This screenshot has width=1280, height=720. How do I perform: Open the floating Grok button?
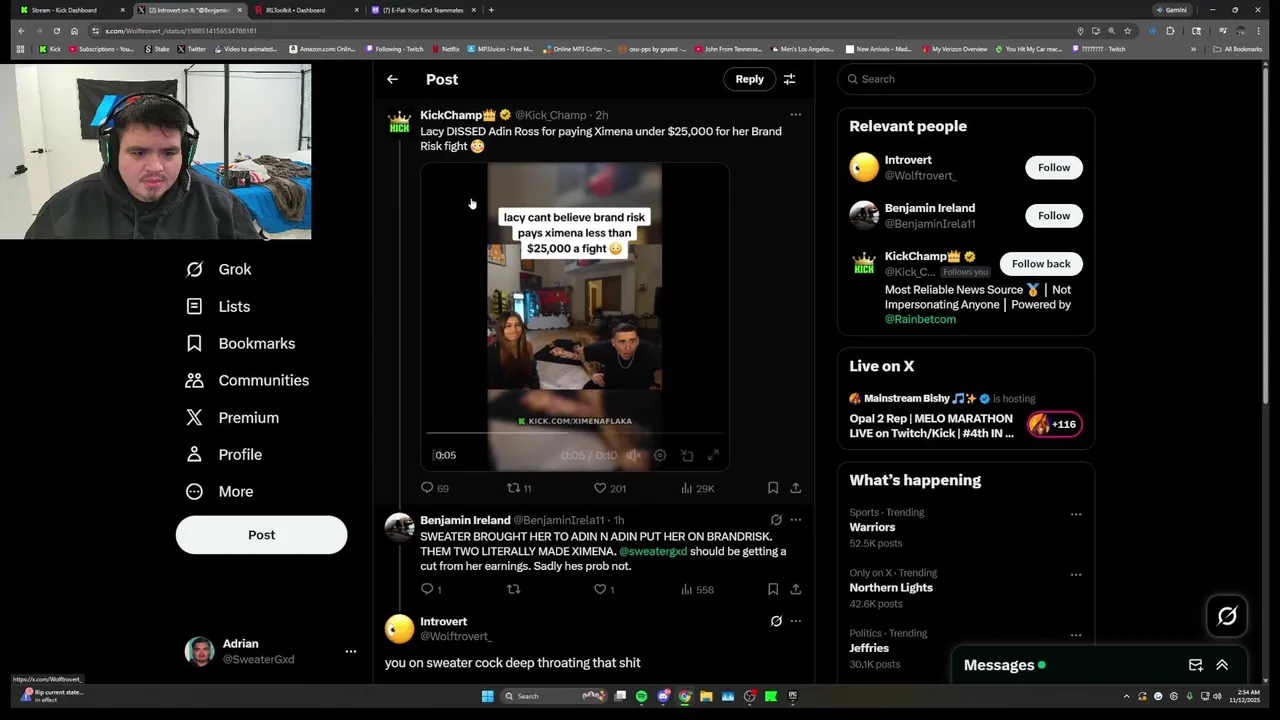(1227, 616)
